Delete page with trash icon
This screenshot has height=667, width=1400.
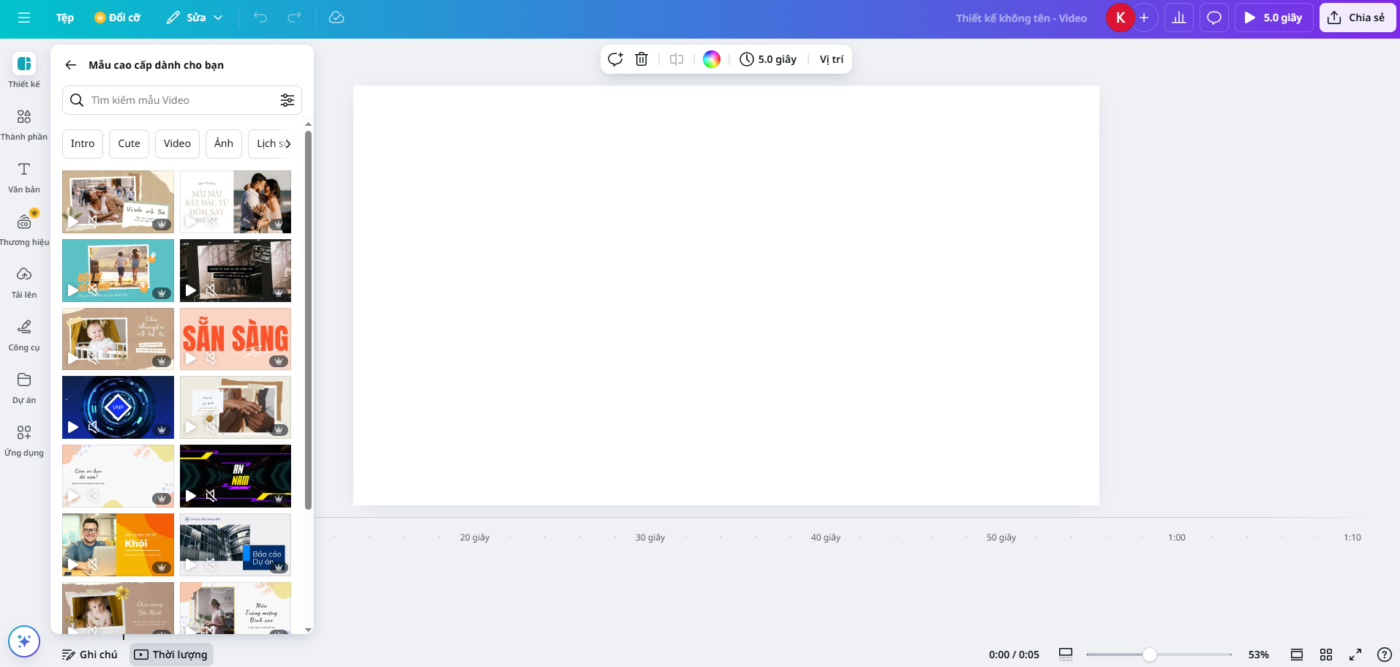[642, 59]
